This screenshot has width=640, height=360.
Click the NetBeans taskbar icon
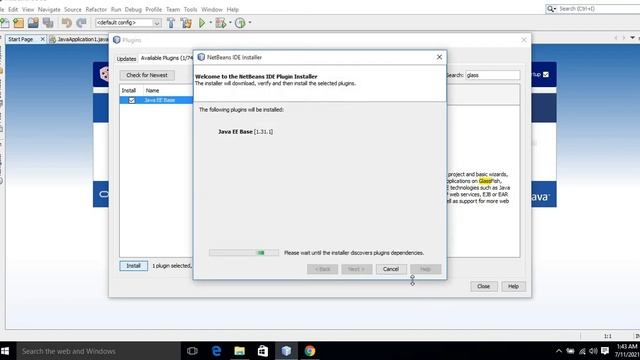pos(286,351)
